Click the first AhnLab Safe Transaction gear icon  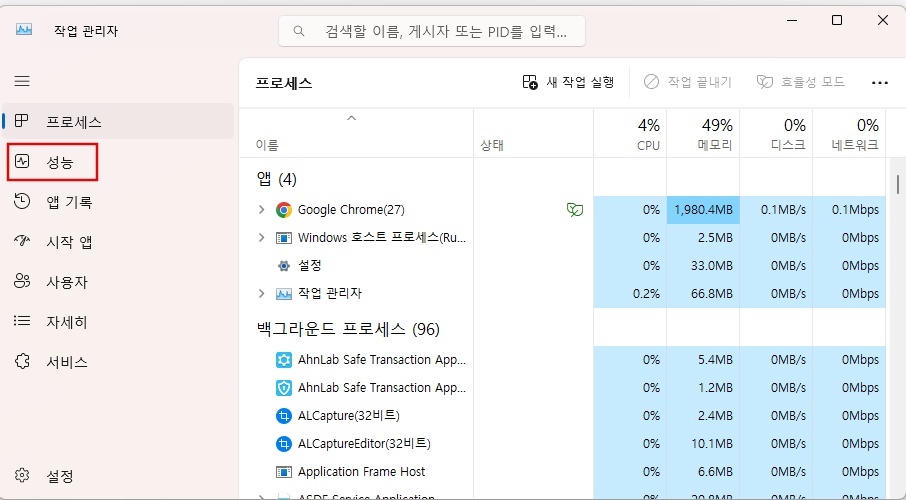tap(283, 360)
